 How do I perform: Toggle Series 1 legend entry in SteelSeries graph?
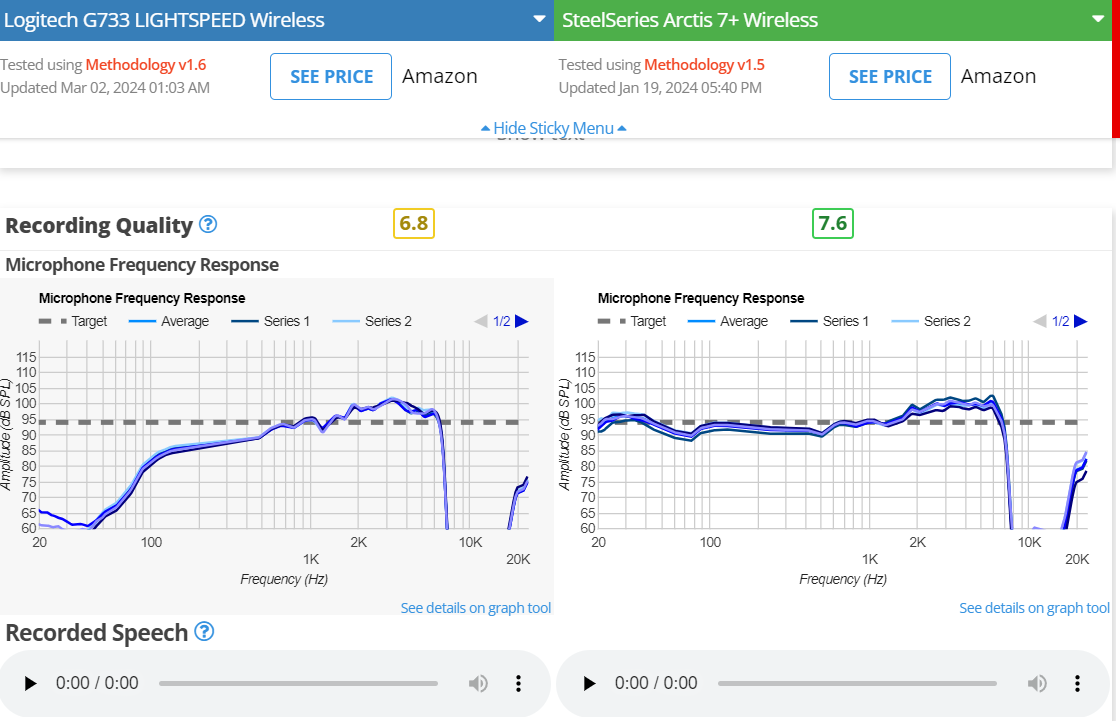pyautogui.click(x=830, y=322)
